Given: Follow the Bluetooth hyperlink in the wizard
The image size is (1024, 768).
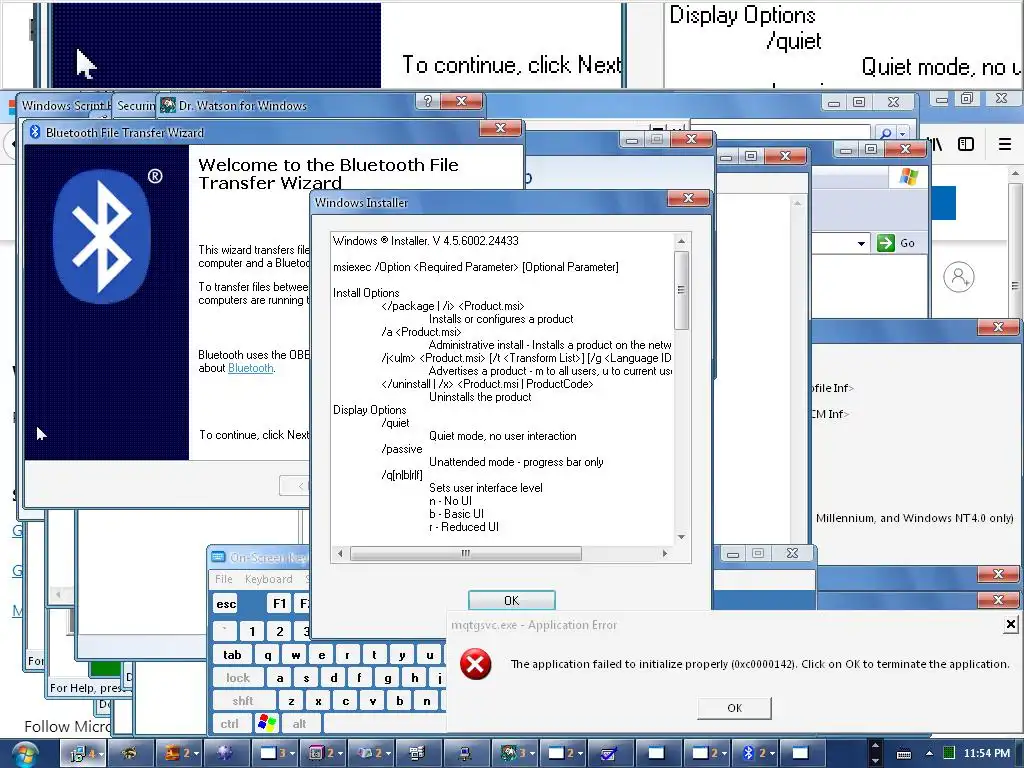Looking at the screenshot, I should (x=250, y=368).
